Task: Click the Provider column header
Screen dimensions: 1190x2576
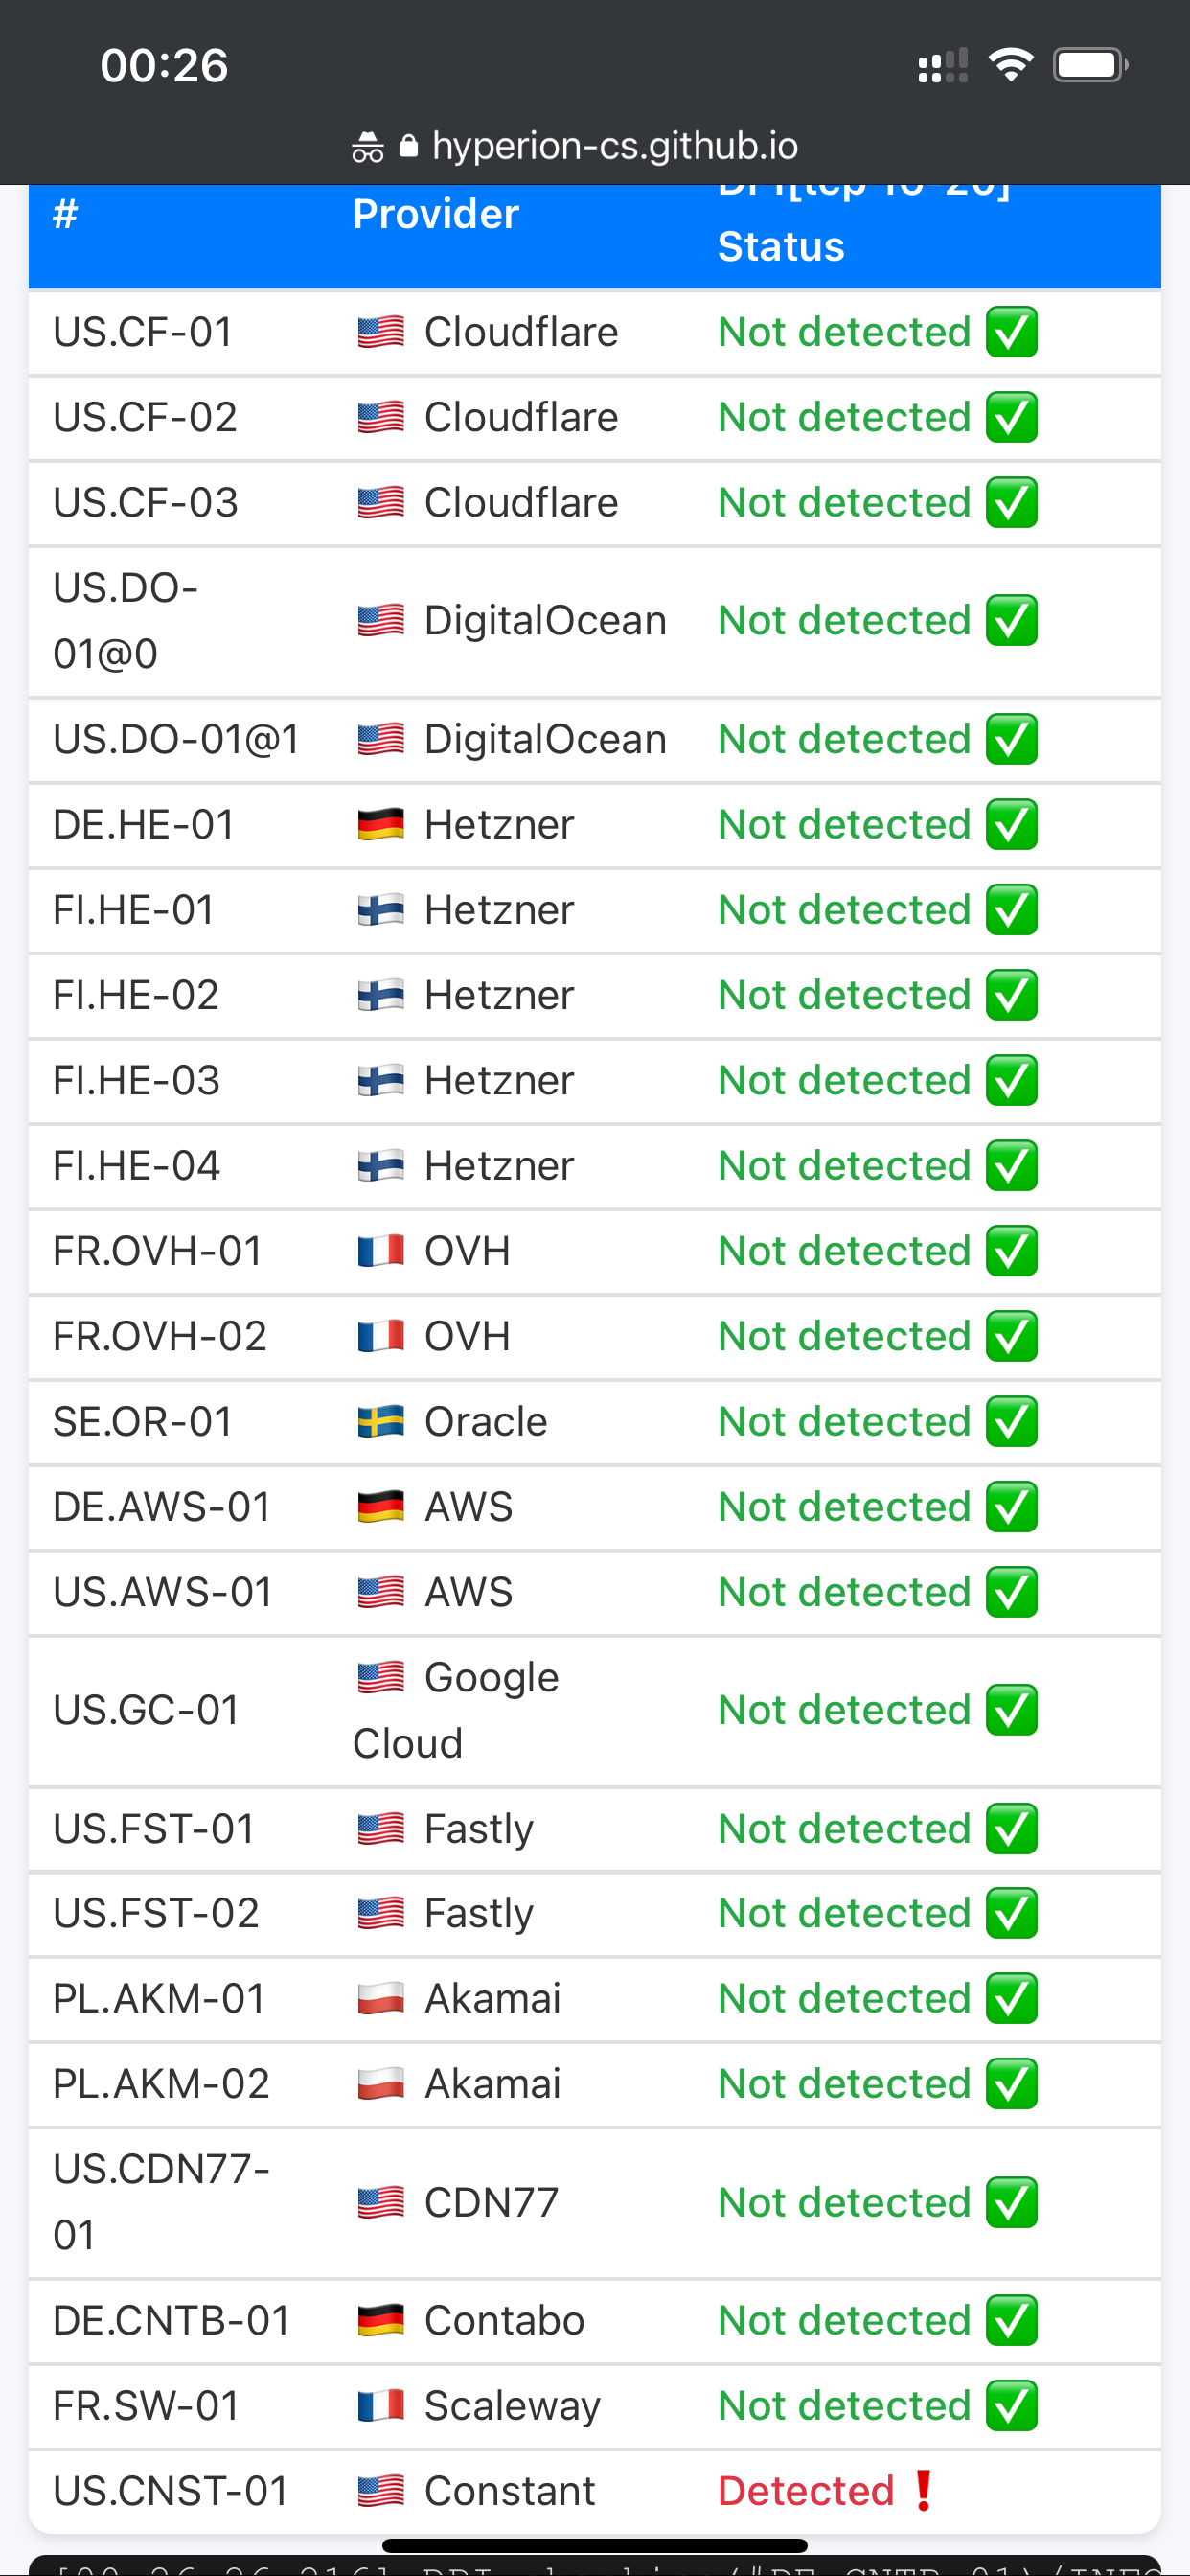Action: (436, 214)
